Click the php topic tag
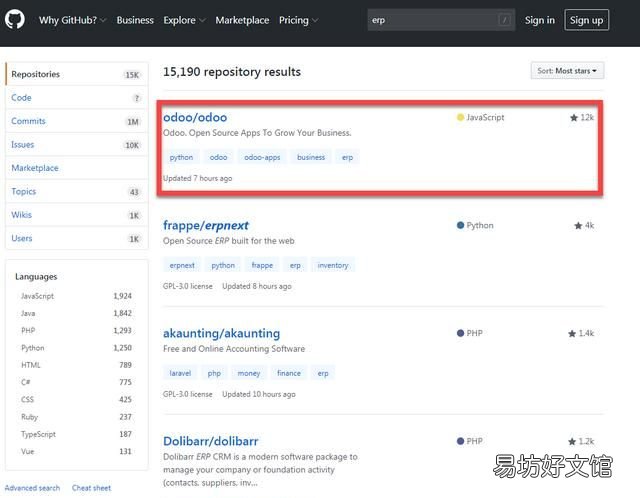The height and width of the screenshot is (498, 640). (x=214, y=373)
